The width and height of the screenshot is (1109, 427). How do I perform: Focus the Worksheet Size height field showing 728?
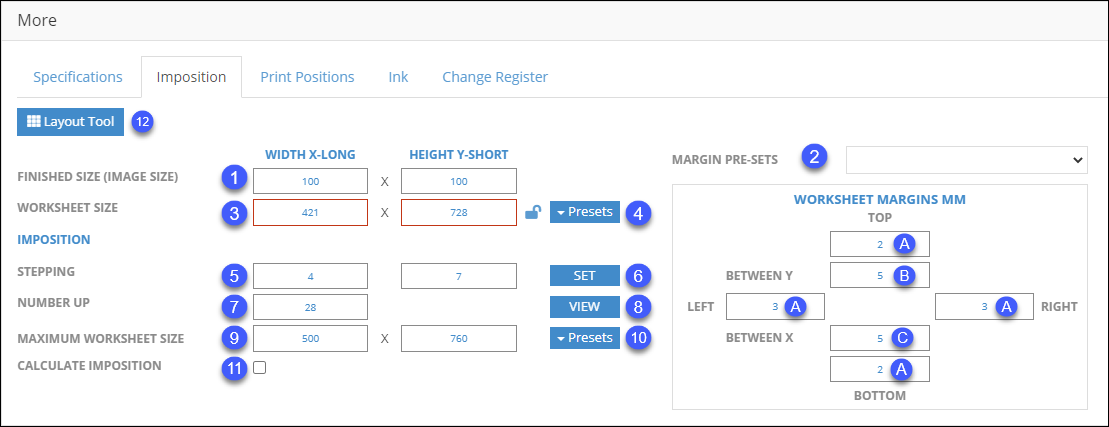pos(459,212)
